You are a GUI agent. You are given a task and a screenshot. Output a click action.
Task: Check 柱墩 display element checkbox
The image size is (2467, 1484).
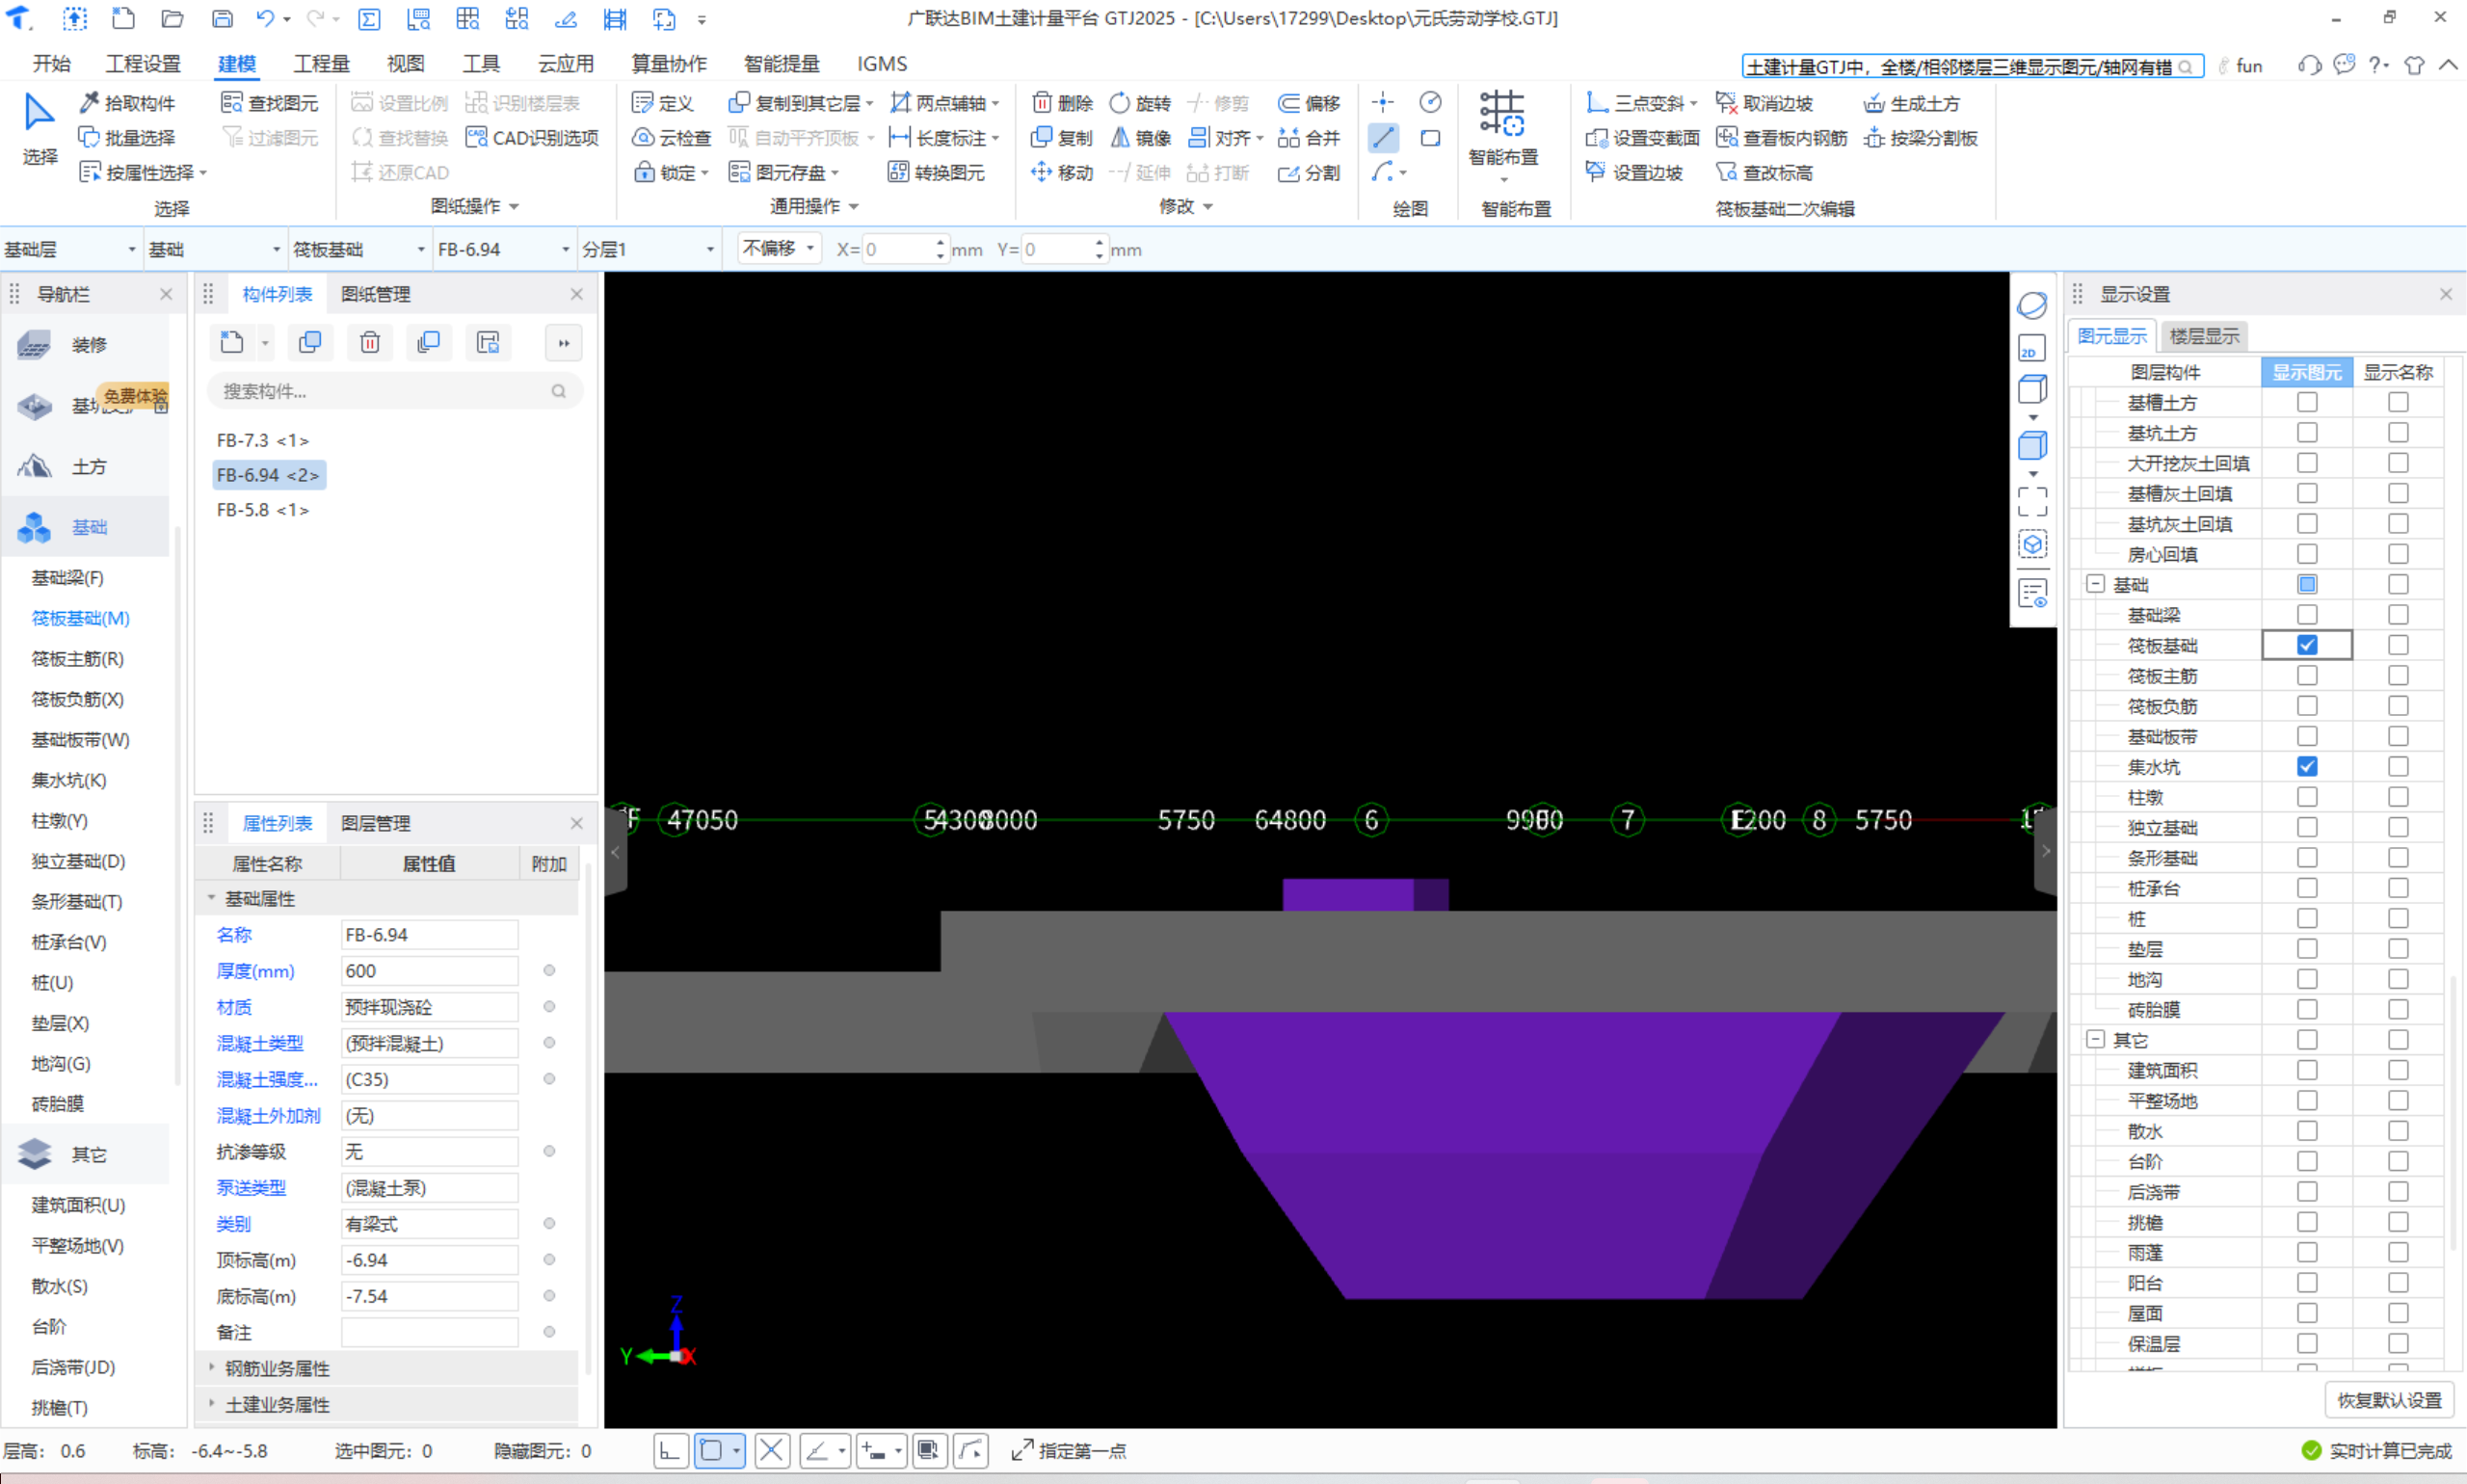pyautogui.click(x=2306, y=797)
